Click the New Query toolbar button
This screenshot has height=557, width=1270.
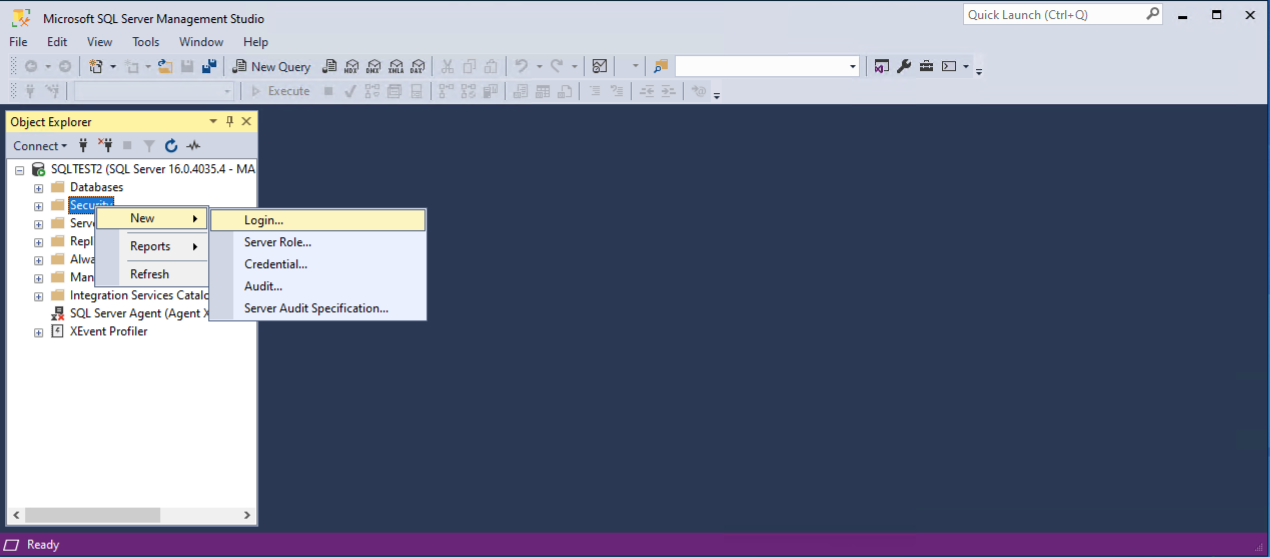[272, 66]
